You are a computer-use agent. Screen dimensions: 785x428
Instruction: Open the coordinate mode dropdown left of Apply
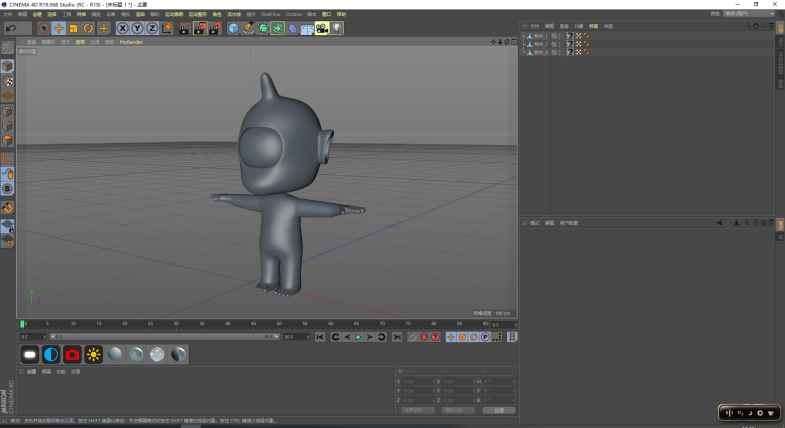click(418, 410)
